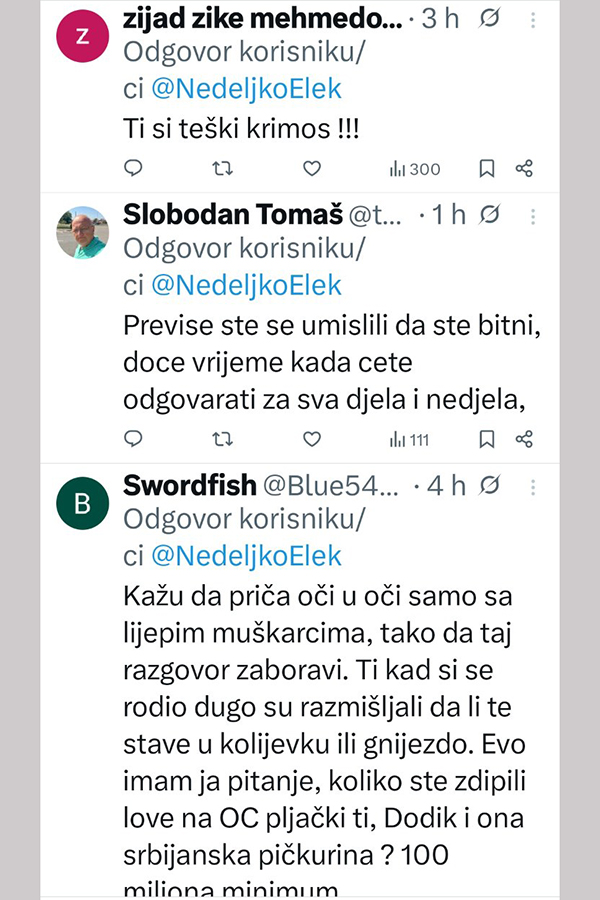The height and width of the screenshot is (900, 600).
Task: Retweet zijad zike's tweet
Action: point(224,168)
